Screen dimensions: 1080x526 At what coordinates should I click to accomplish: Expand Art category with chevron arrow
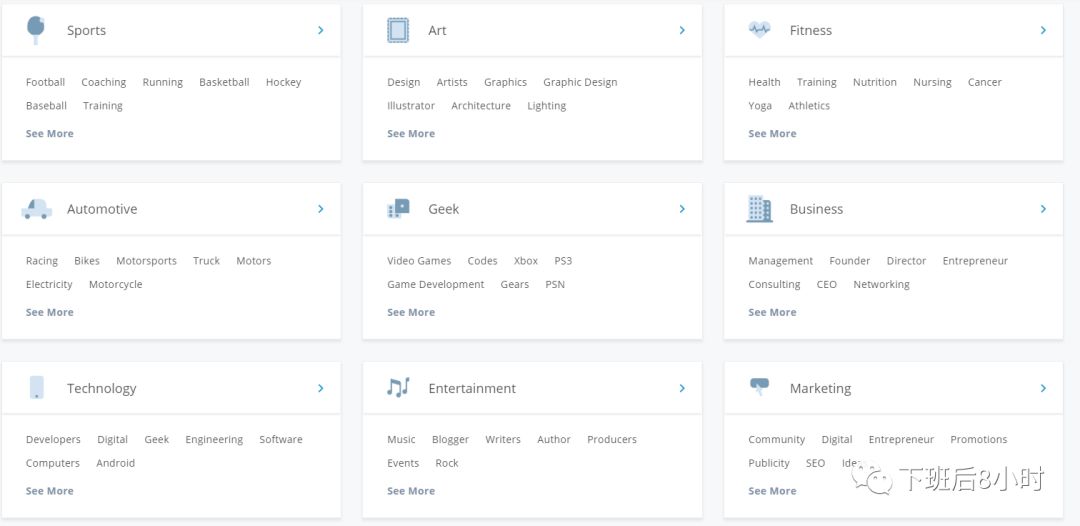point(682,30)
